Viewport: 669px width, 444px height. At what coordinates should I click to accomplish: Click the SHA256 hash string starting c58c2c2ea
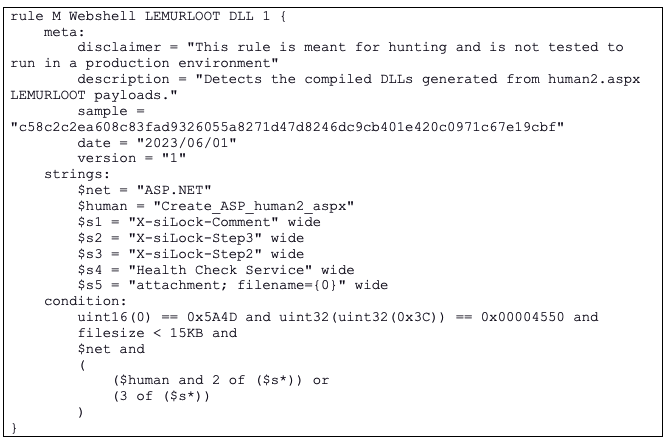tap(285, 127)
